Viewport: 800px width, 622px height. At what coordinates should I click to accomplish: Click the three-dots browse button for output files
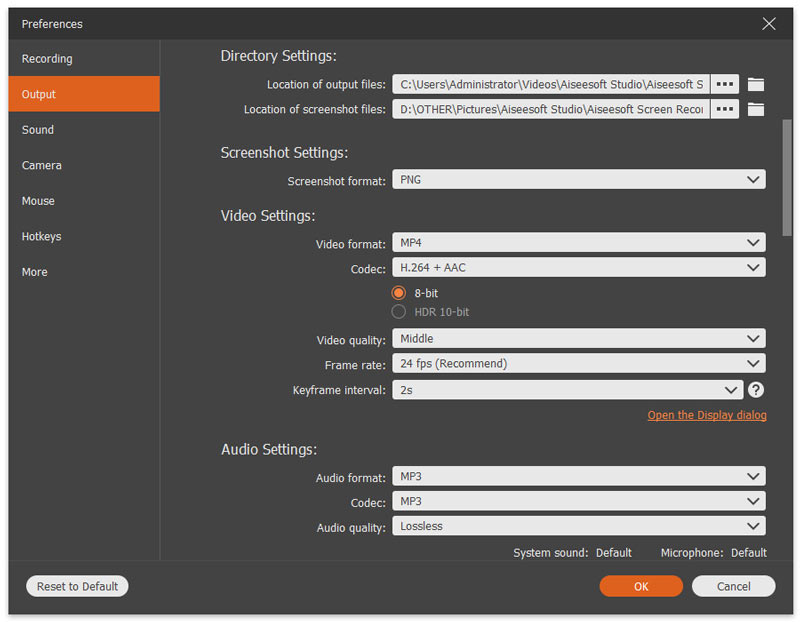pos(725,84)
